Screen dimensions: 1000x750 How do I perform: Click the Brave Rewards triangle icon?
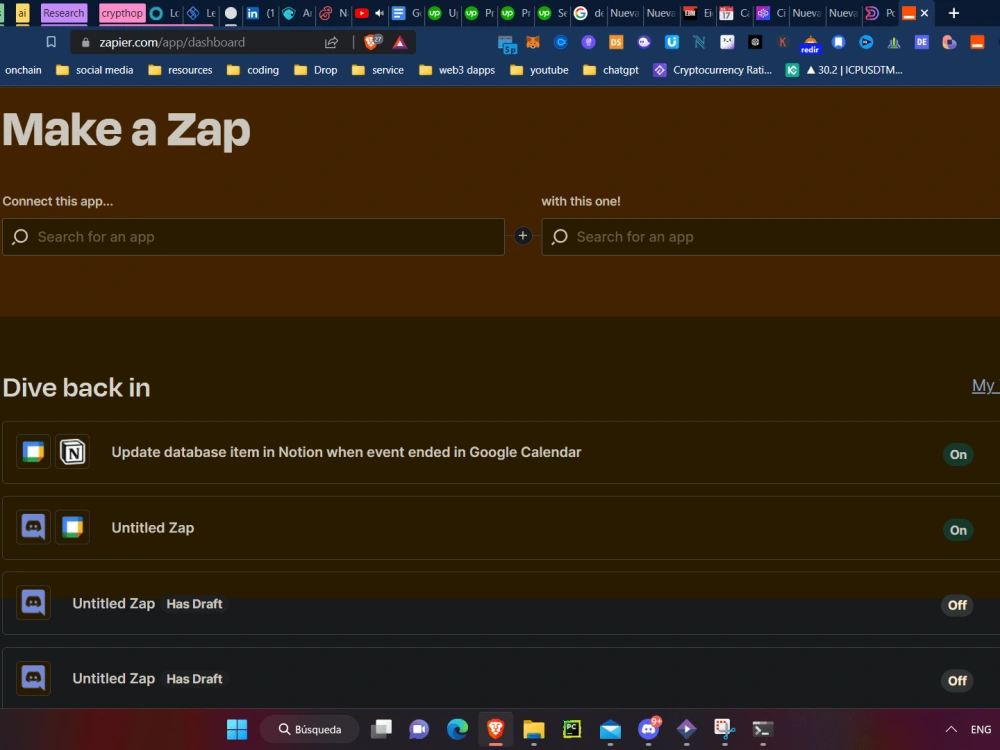400,43
